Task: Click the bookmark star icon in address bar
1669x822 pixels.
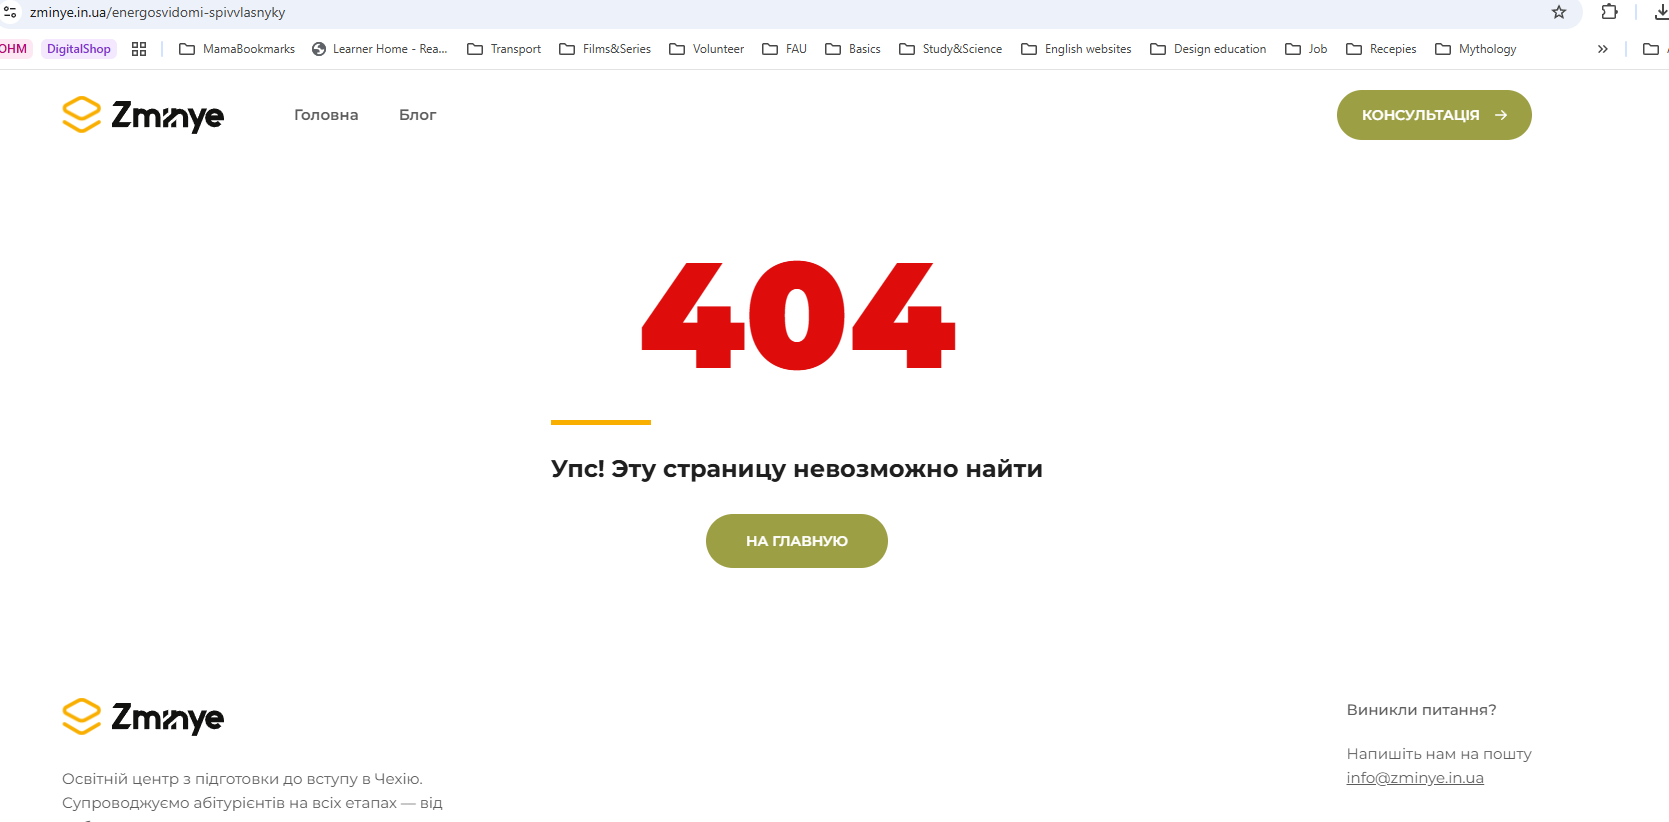Action: pos(1558,12)
